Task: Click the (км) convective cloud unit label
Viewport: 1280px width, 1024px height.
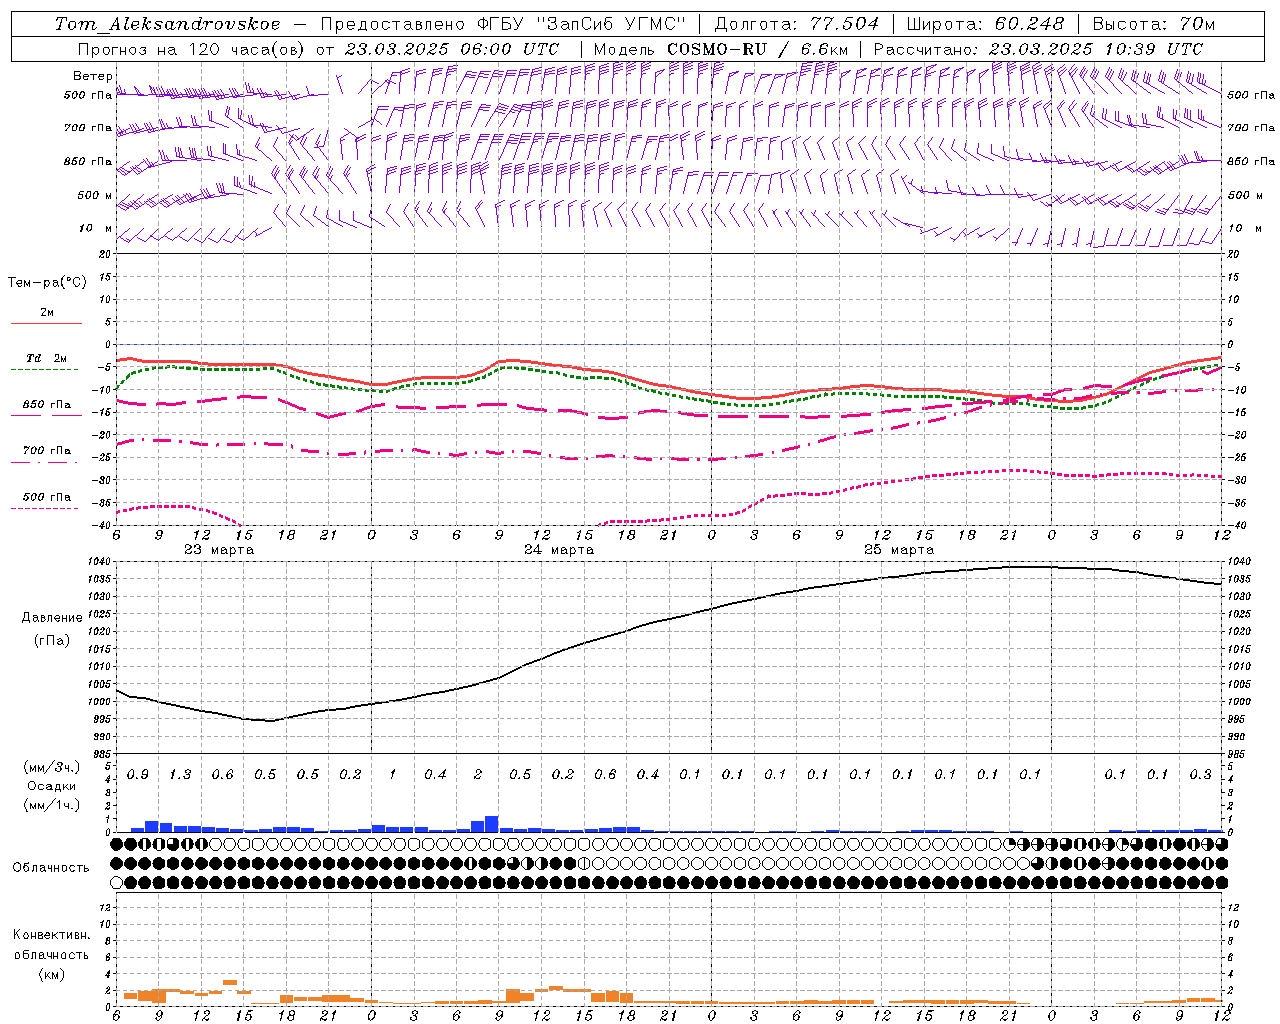Action: (51, 974)
